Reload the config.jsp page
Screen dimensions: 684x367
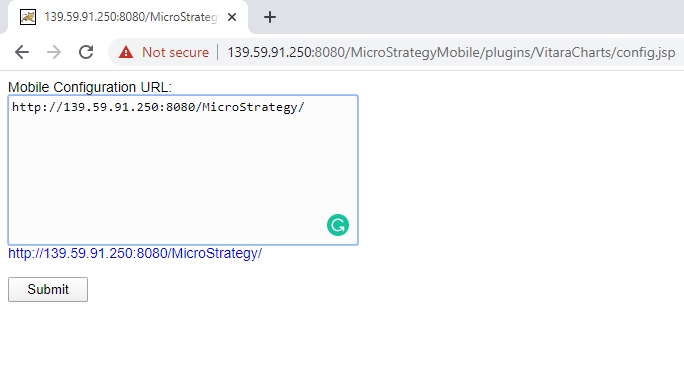[x=86, y=52]
